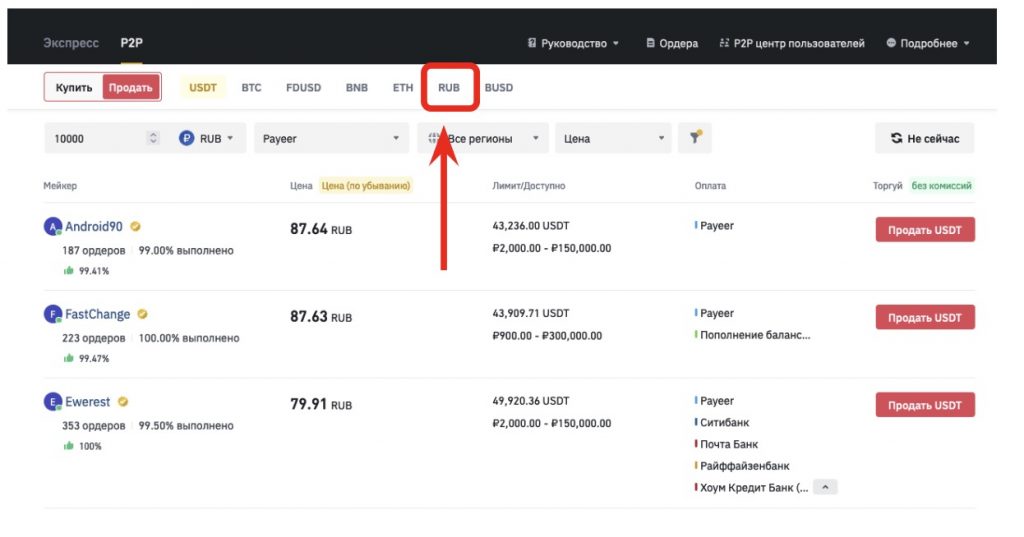This screenshot has height=537, width=1024.
Task: Open P2P центр пользователей
Action: click(792, 43)
